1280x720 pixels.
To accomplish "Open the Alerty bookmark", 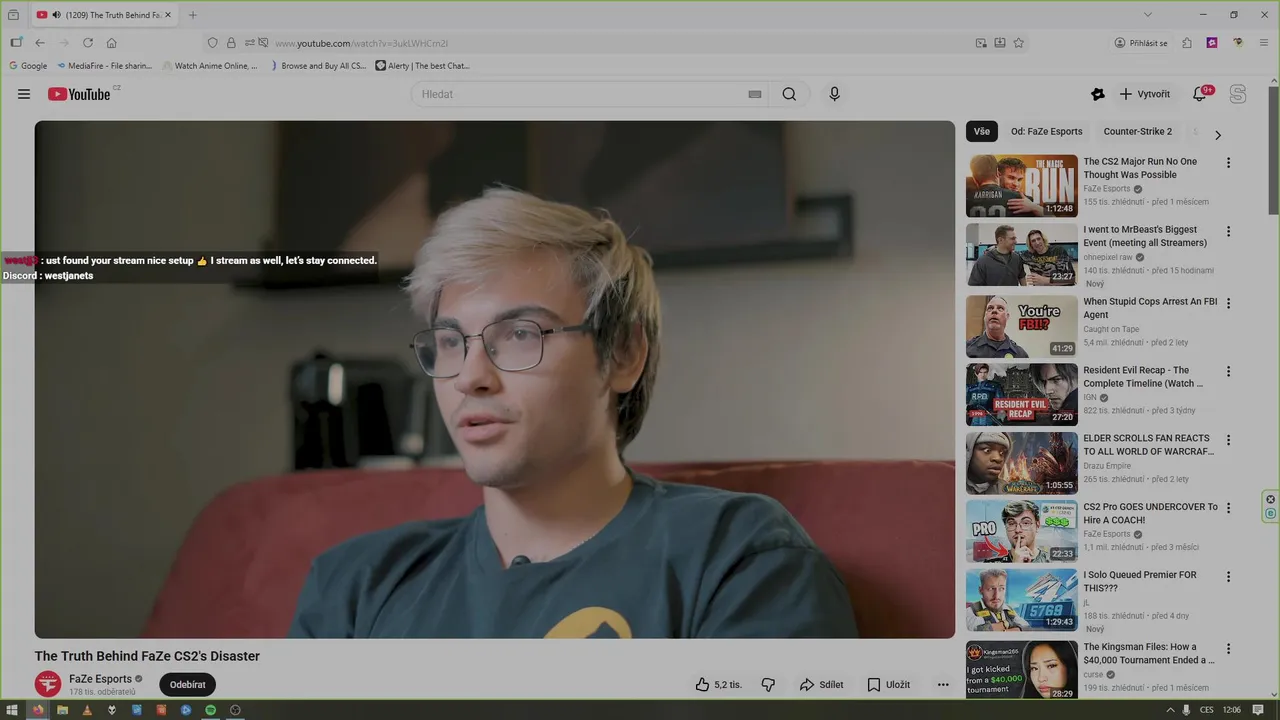I will 422,66.
